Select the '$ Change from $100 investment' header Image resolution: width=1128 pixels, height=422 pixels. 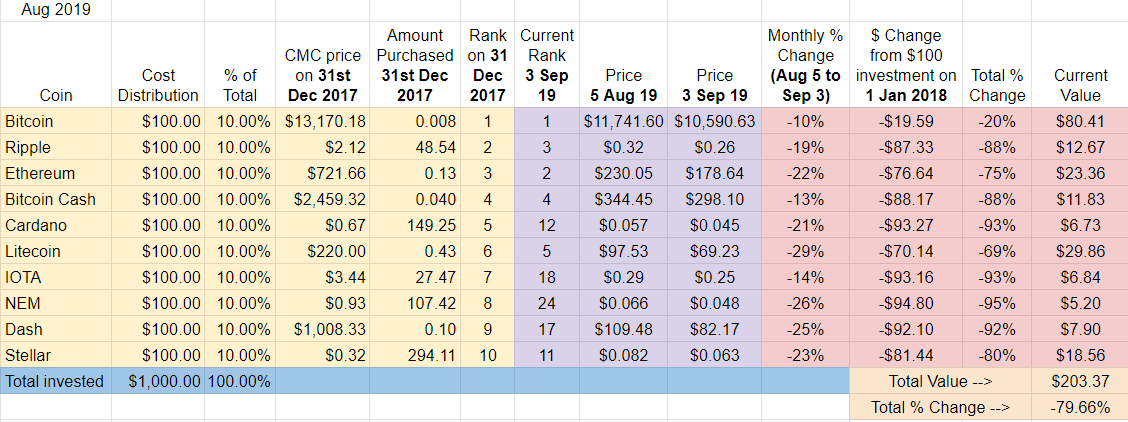coord(905,65)
